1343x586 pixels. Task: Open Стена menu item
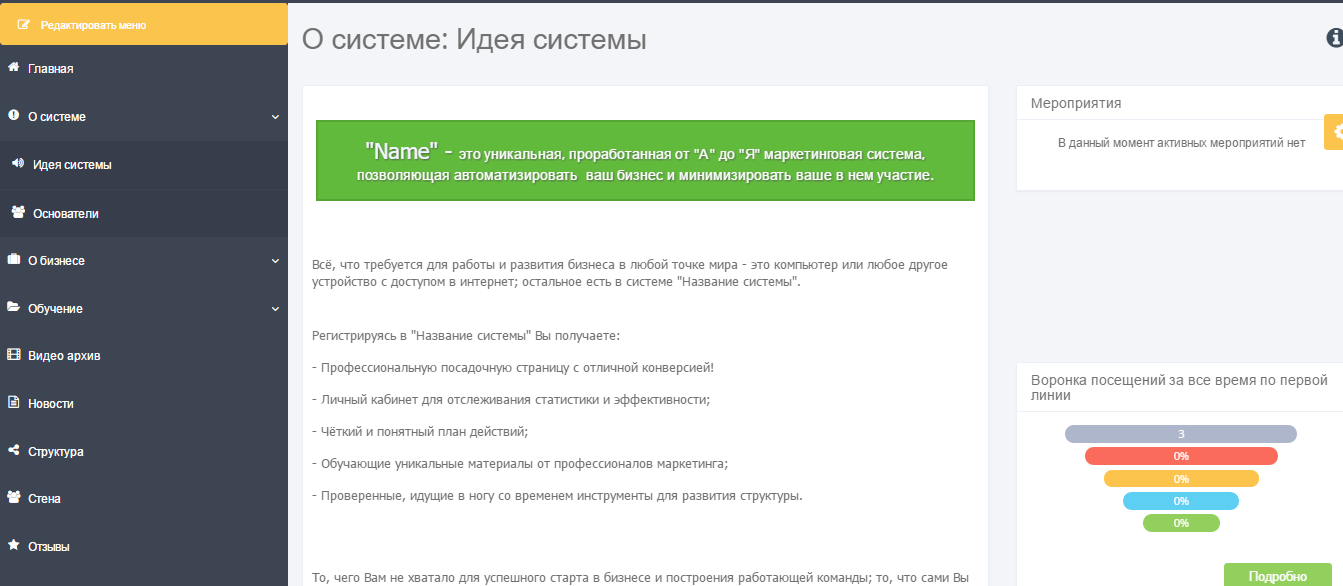[x=144, y=499]
